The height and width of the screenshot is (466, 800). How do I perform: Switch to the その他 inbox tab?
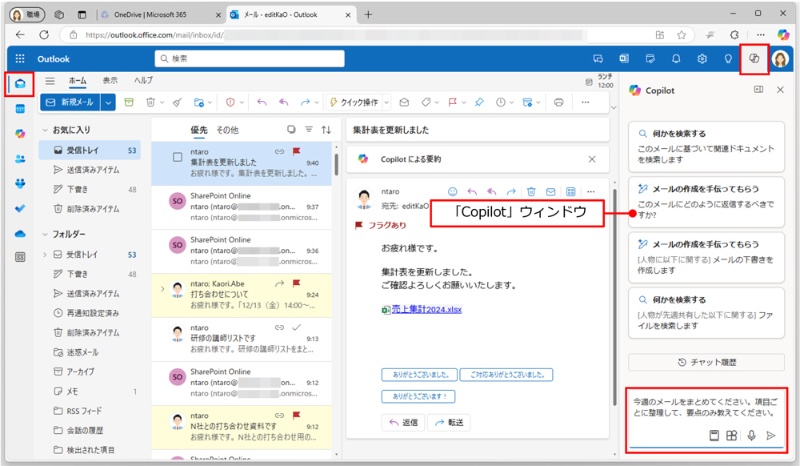(228, 130)
